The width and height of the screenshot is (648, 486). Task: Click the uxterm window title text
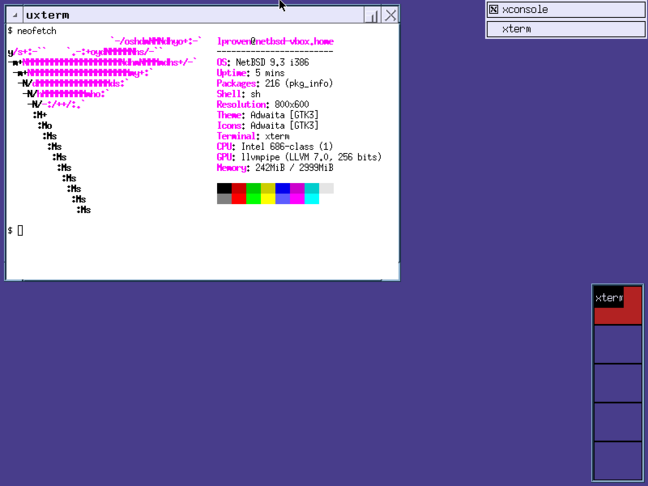coord(48,15)
